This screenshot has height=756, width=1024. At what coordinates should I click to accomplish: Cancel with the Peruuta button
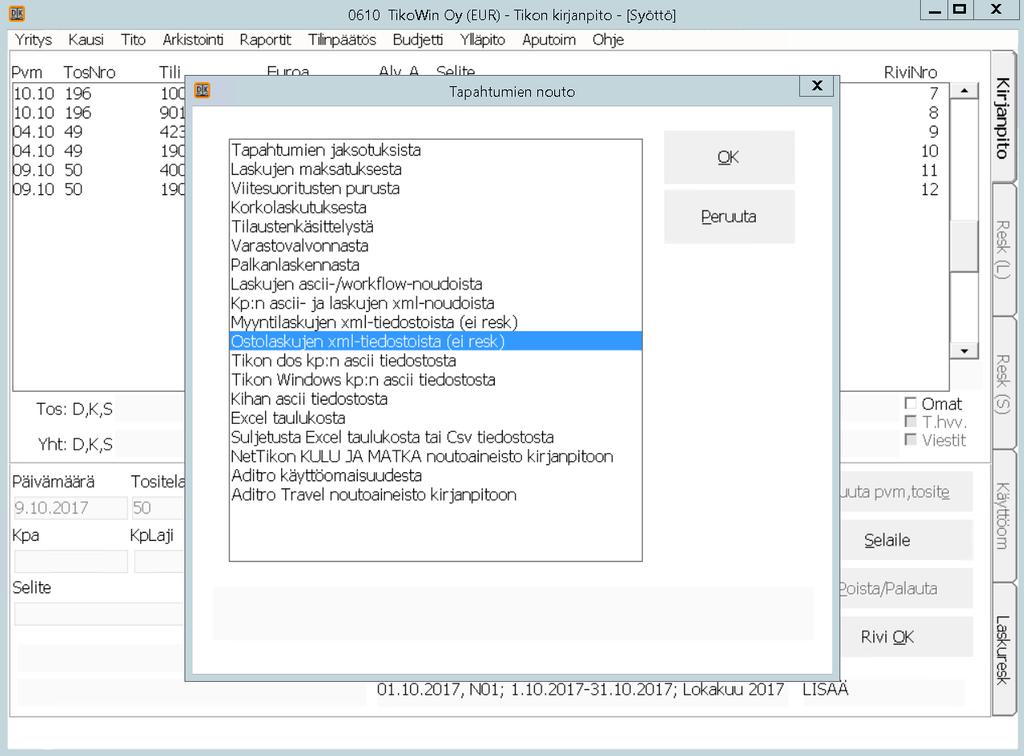729,217
